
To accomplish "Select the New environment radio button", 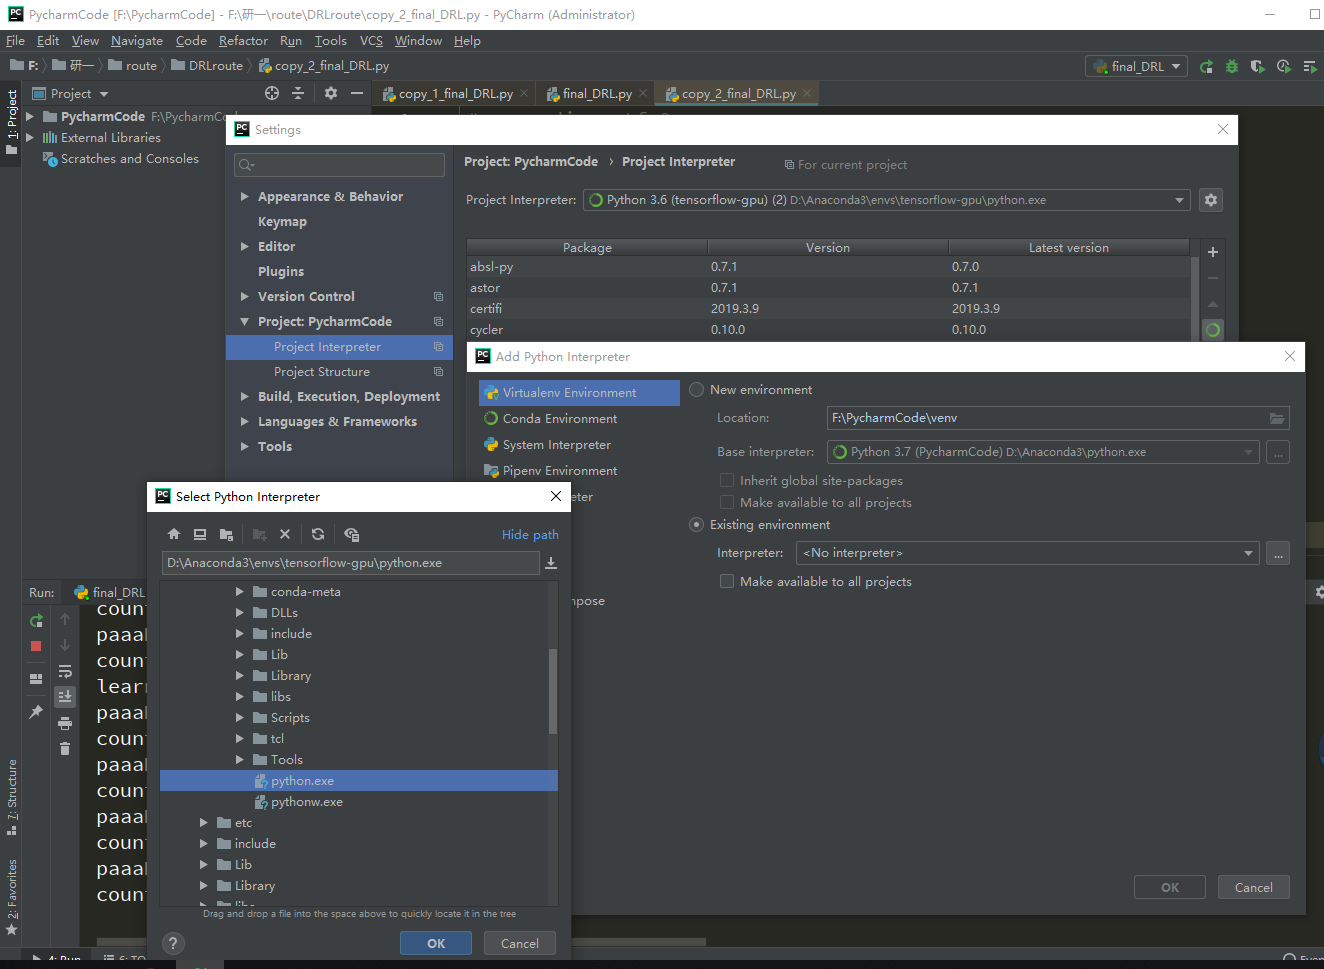I will (697, 390).
